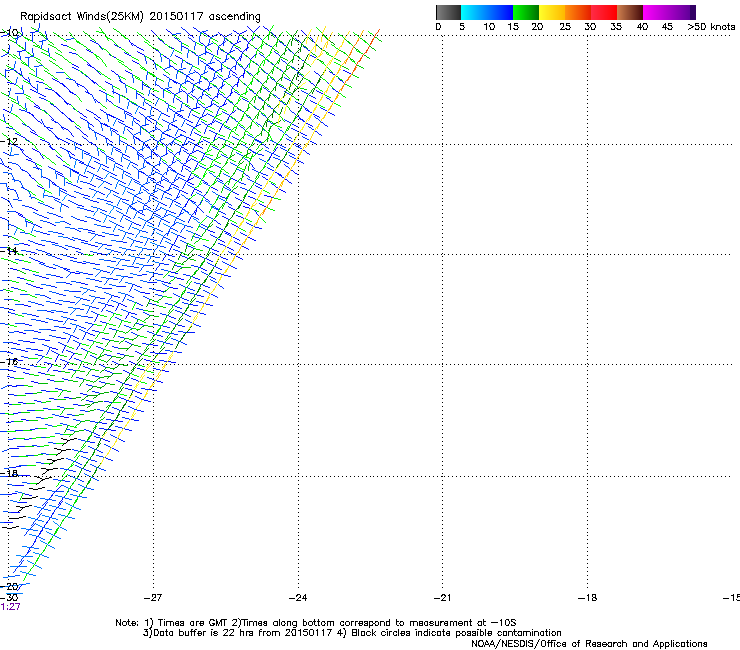Click the '45' legend scale number
The height and width of the screenshot is (650, 740).
[x=667, y=27]
